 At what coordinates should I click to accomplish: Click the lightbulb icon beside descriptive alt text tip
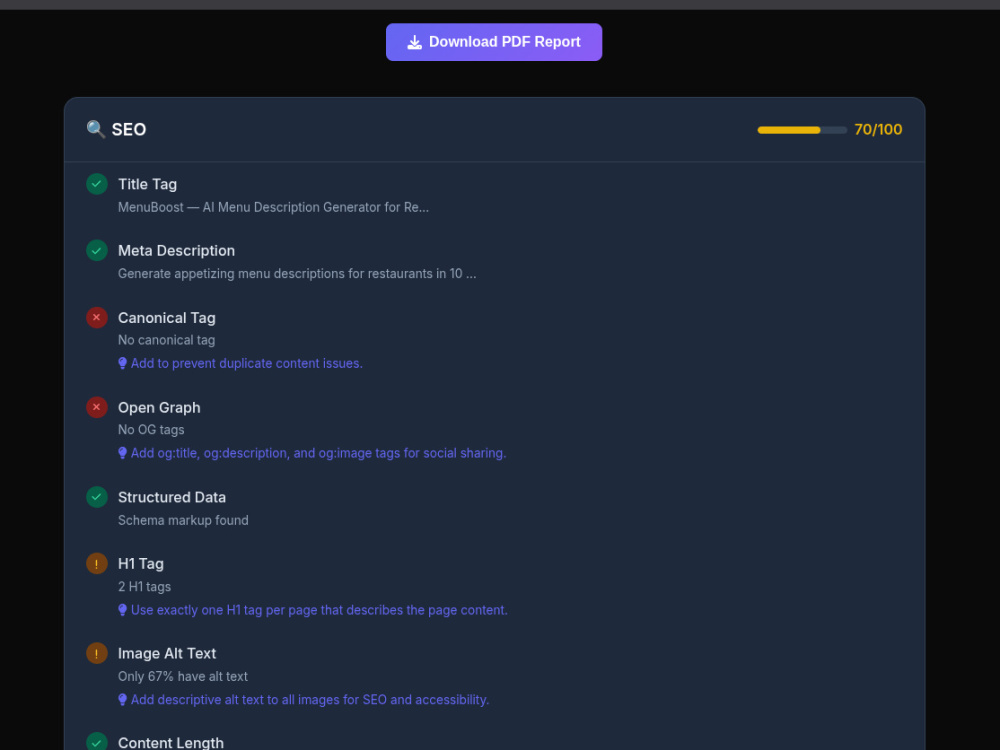[x=122, y=700]
